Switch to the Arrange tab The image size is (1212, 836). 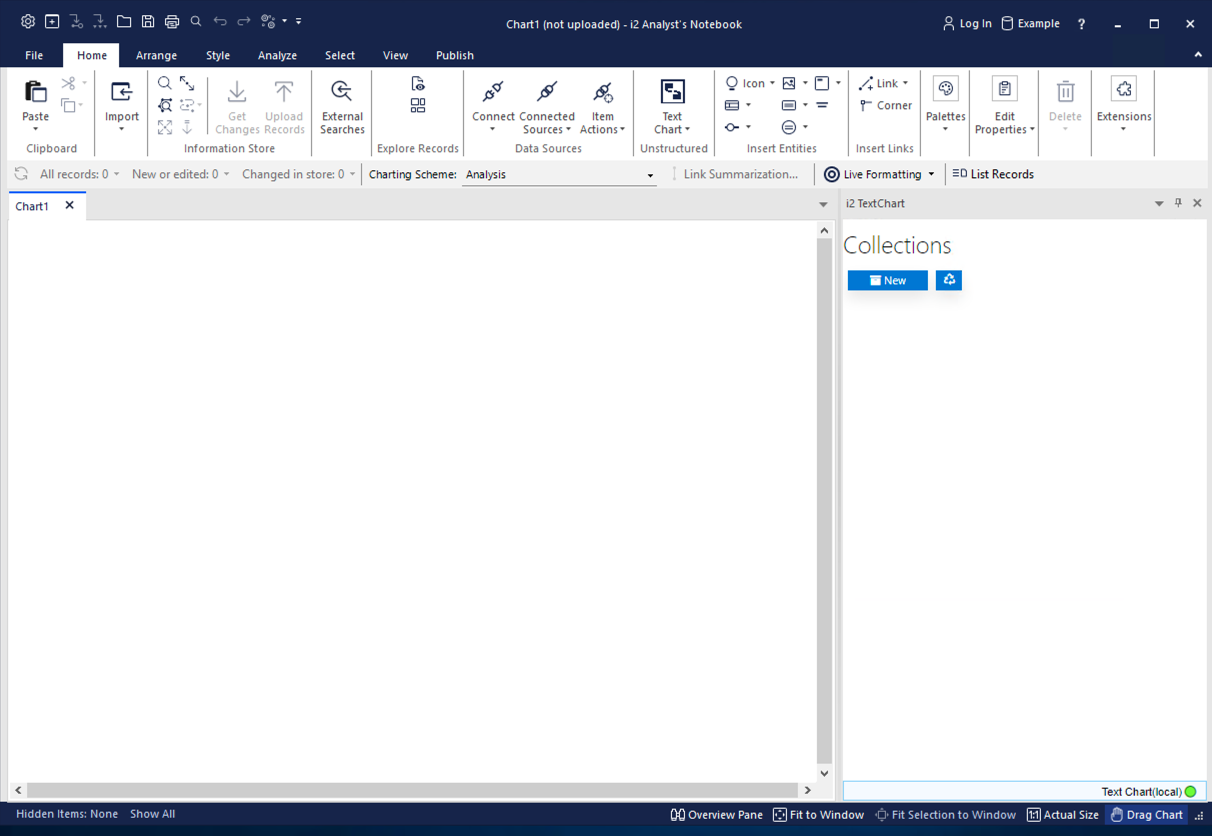point(156,56)
